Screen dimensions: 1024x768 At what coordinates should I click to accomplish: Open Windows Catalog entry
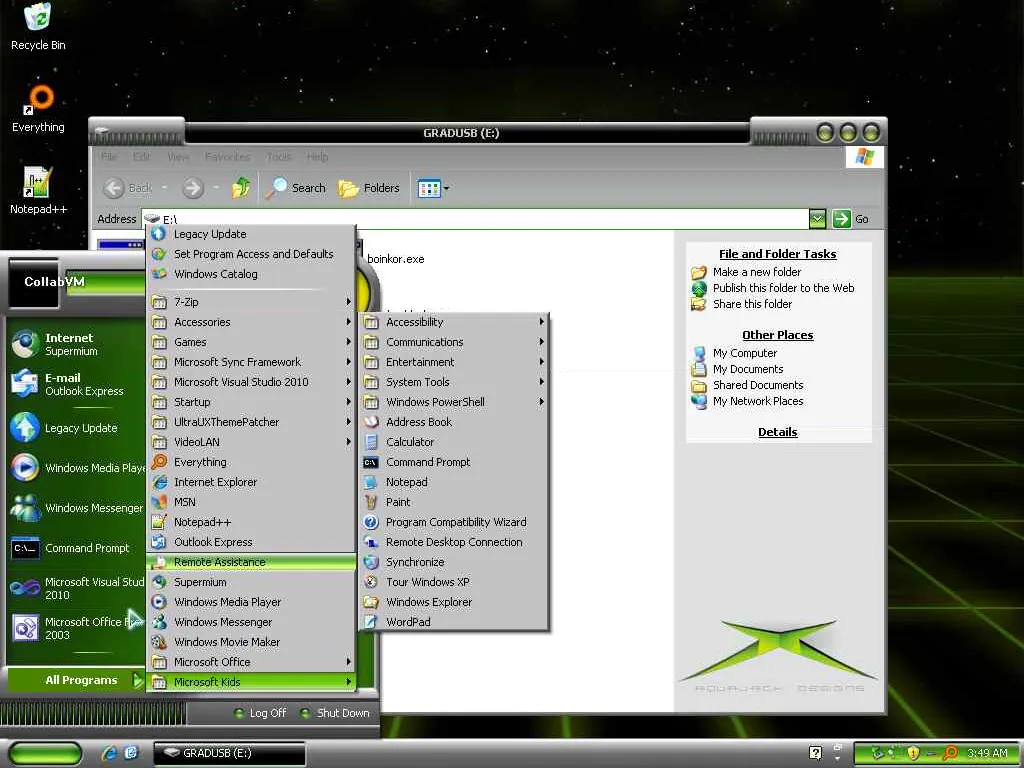[251, 274]
